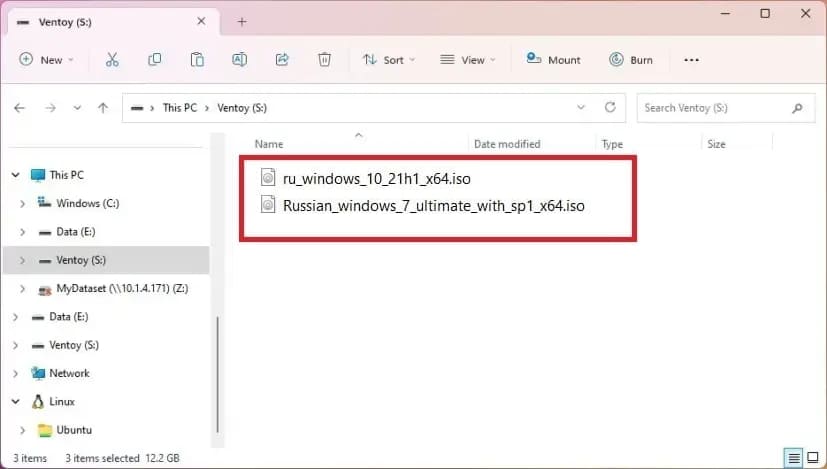Refresh the Ventoy folder view

click(610, 108)
